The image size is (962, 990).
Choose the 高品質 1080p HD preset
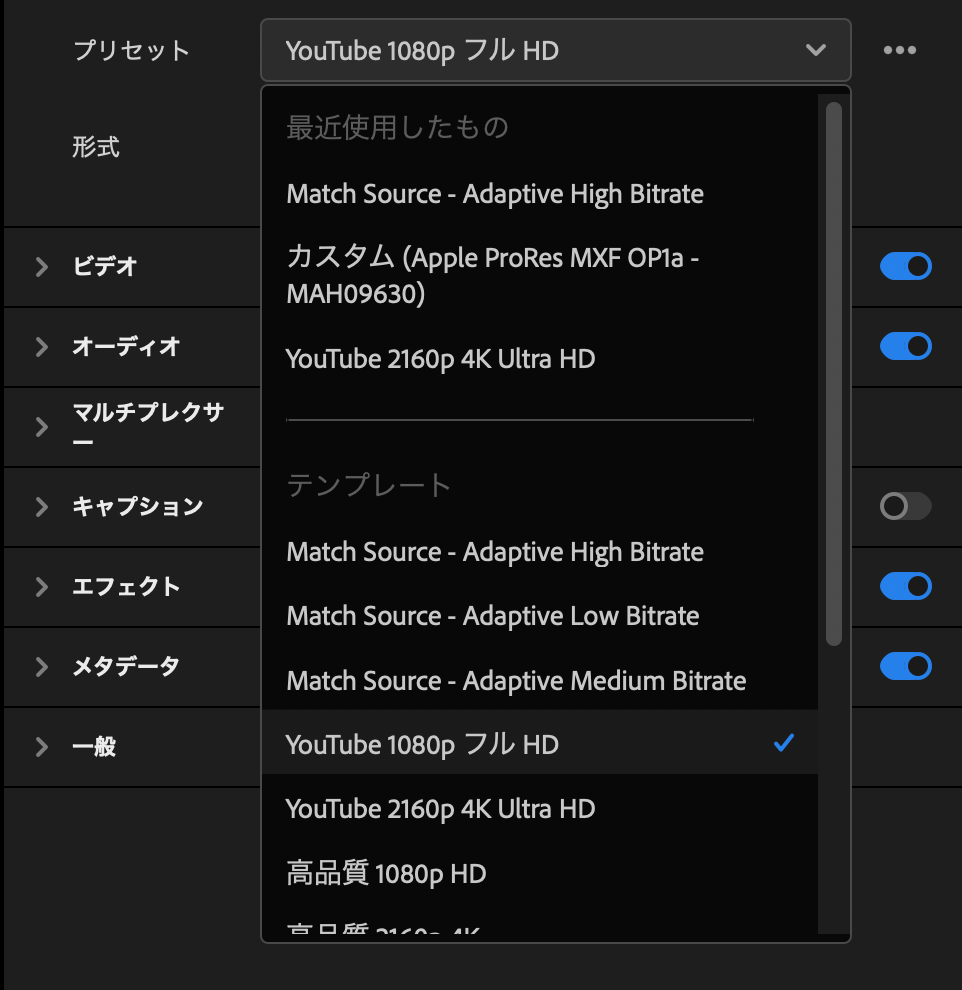540,874
